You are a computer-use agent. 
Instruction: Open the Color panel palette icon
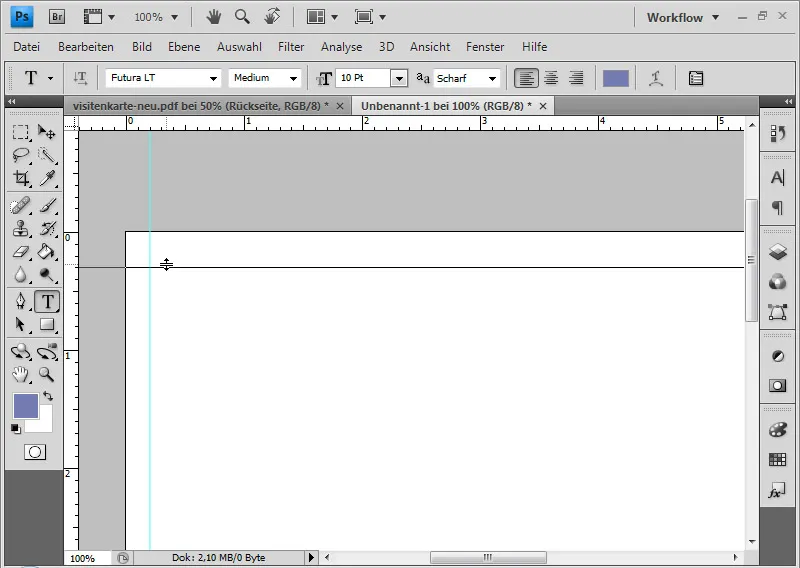pos(778,430)
